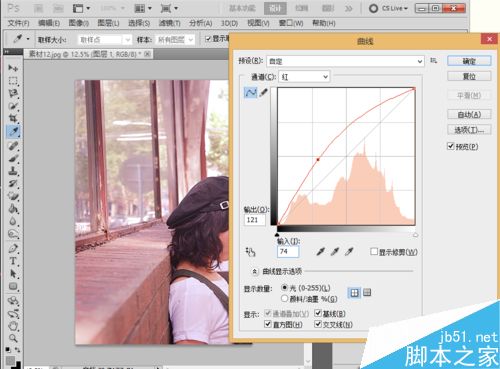
Task: Select the Crop tool
Action: click(13, 118)
